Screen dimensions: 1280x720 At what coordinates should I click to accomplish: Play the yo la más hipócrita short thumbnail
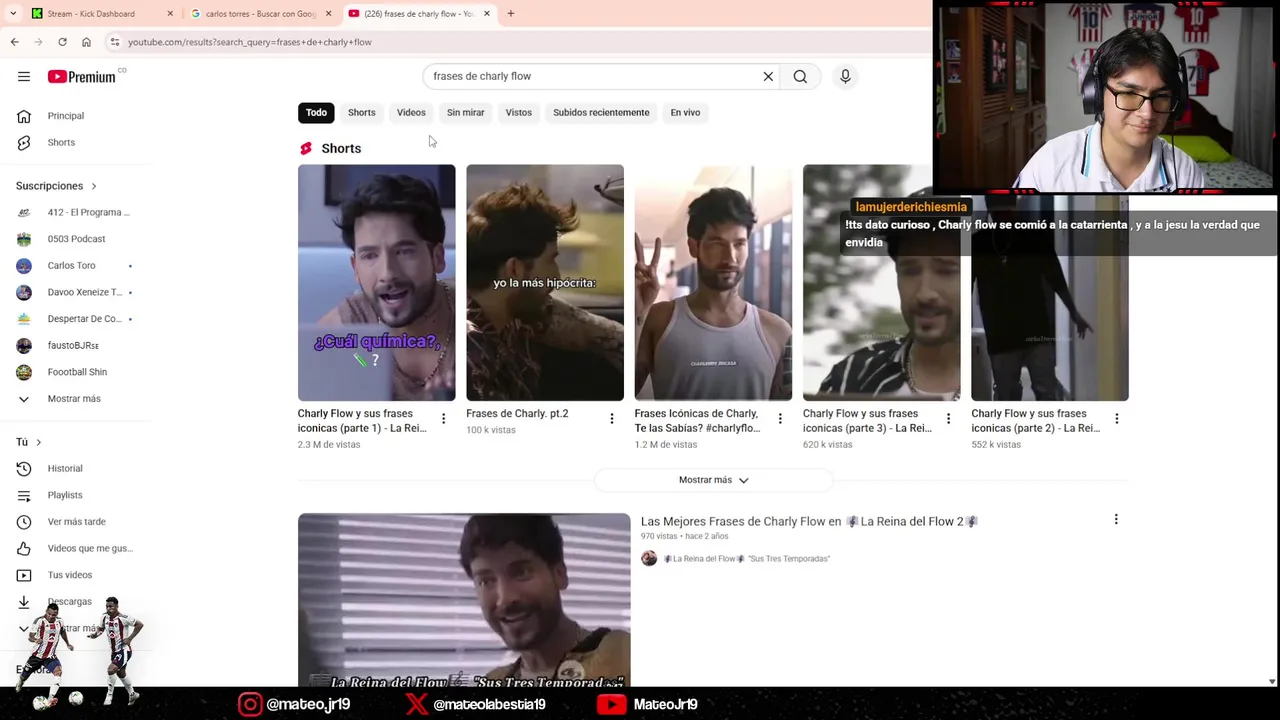coord(545,283)
